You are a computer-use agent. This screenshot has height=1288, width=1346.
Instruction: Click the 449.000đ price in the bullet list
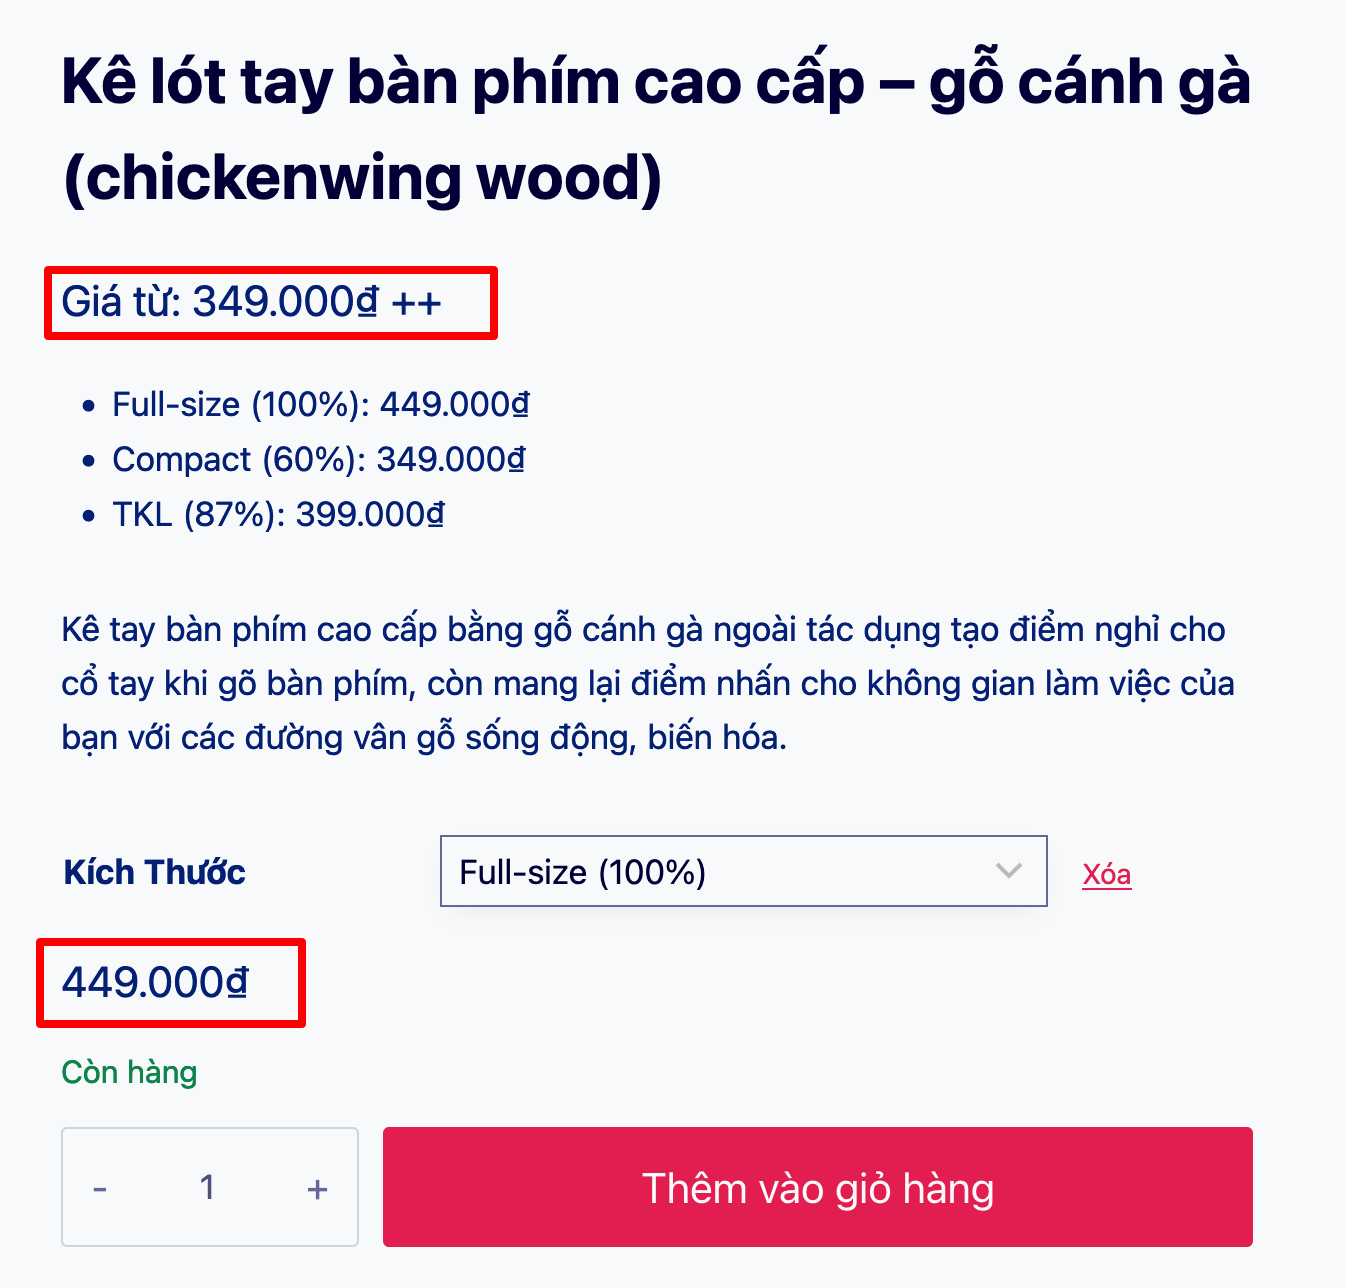(x=454, y=405)
